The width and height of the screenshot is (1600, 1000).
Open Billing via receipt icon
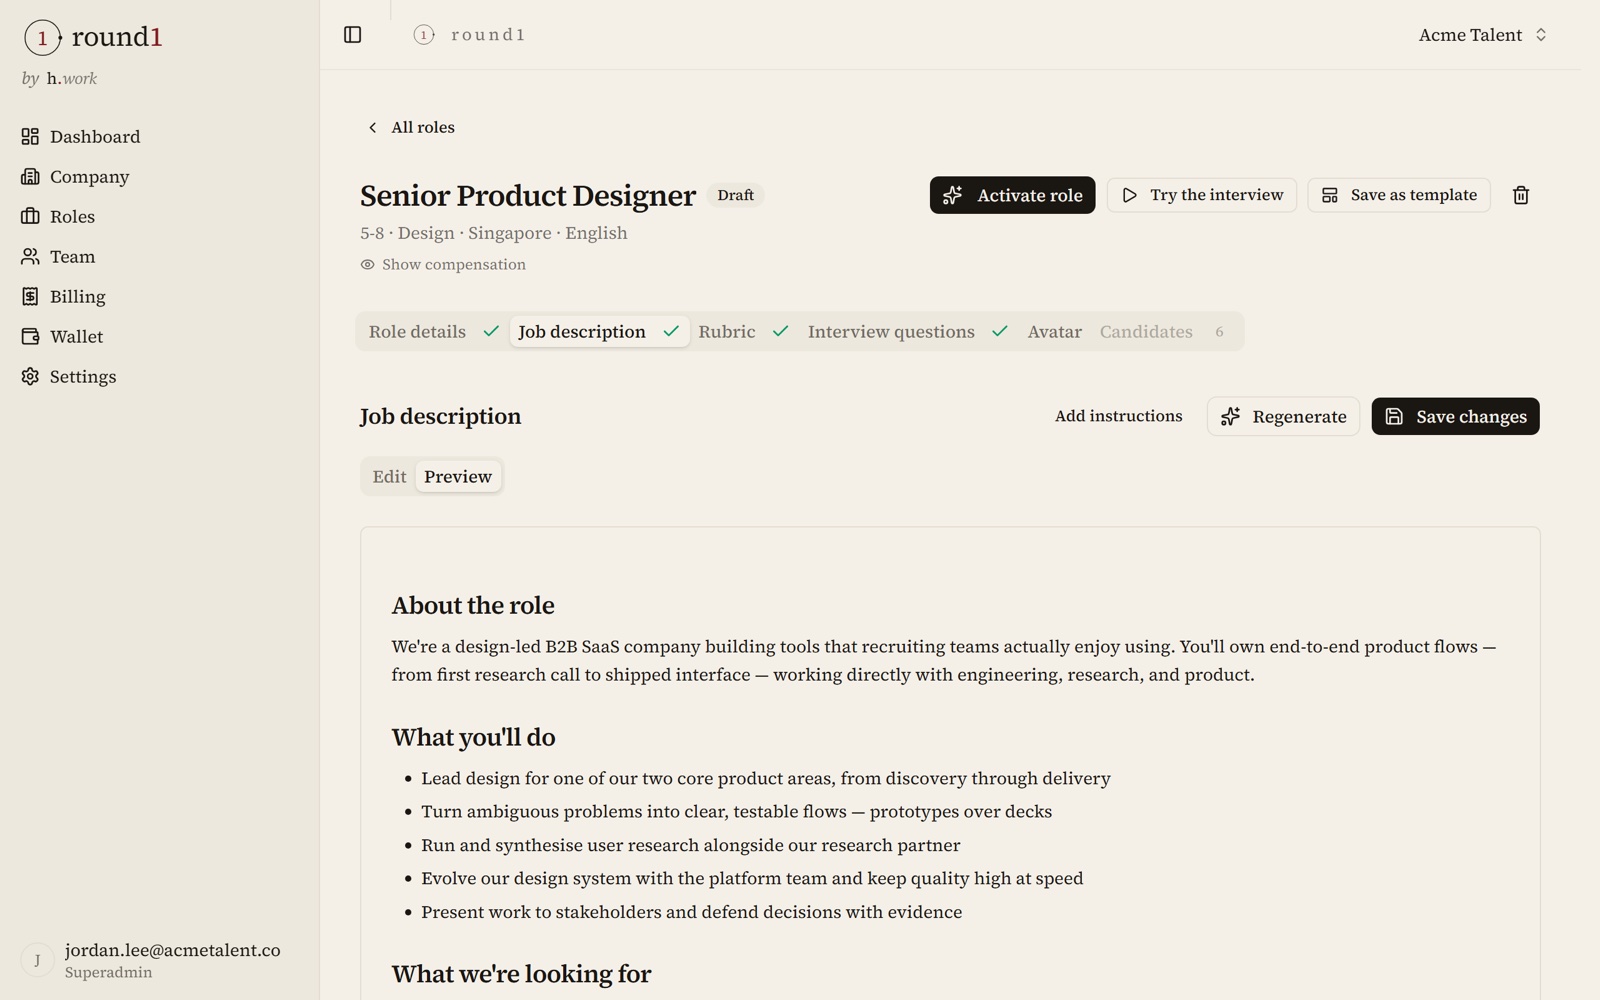coord(30,296)
